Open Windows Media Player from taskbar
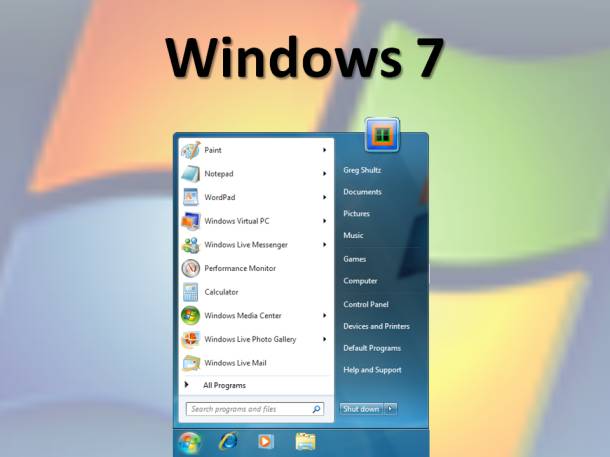610x457 pixels. (266, 441)
